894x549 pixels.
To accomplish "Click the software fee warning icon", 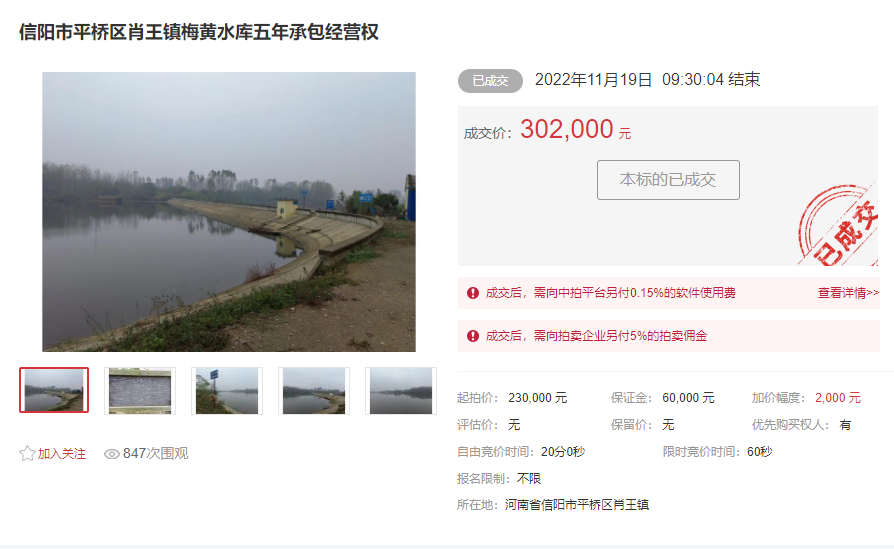I will (x=473, y=293).
